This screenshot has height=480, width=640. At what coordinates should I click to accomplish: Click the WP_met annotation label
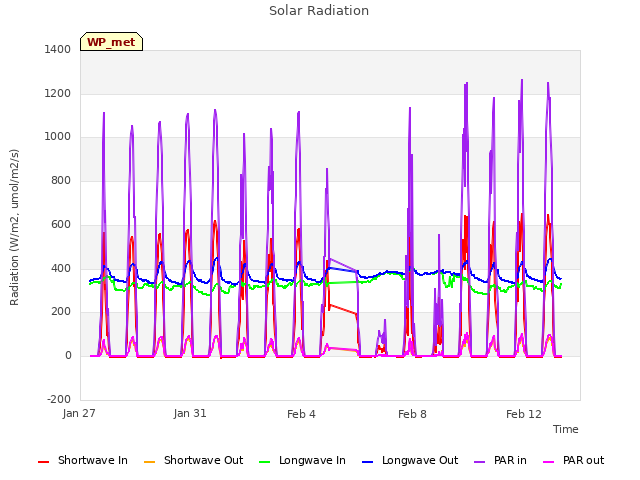click(111, 42)
